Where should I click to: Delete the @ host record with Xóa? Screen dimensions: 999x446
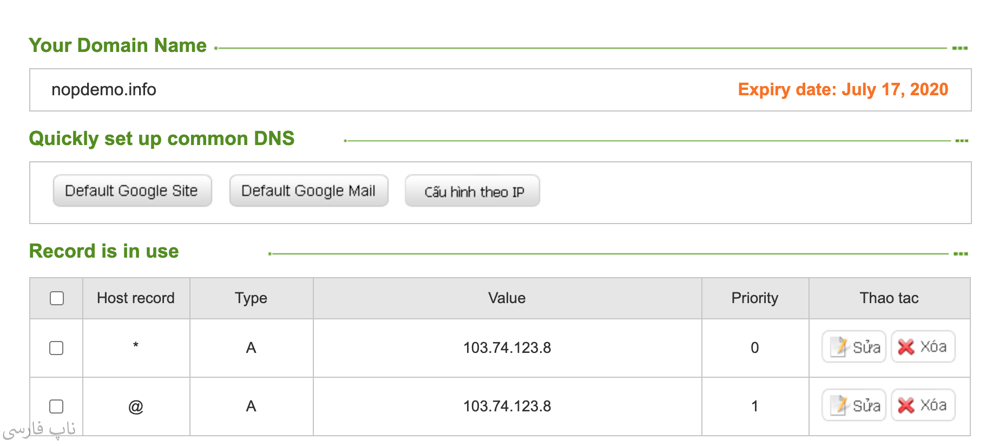click(922, 405)
